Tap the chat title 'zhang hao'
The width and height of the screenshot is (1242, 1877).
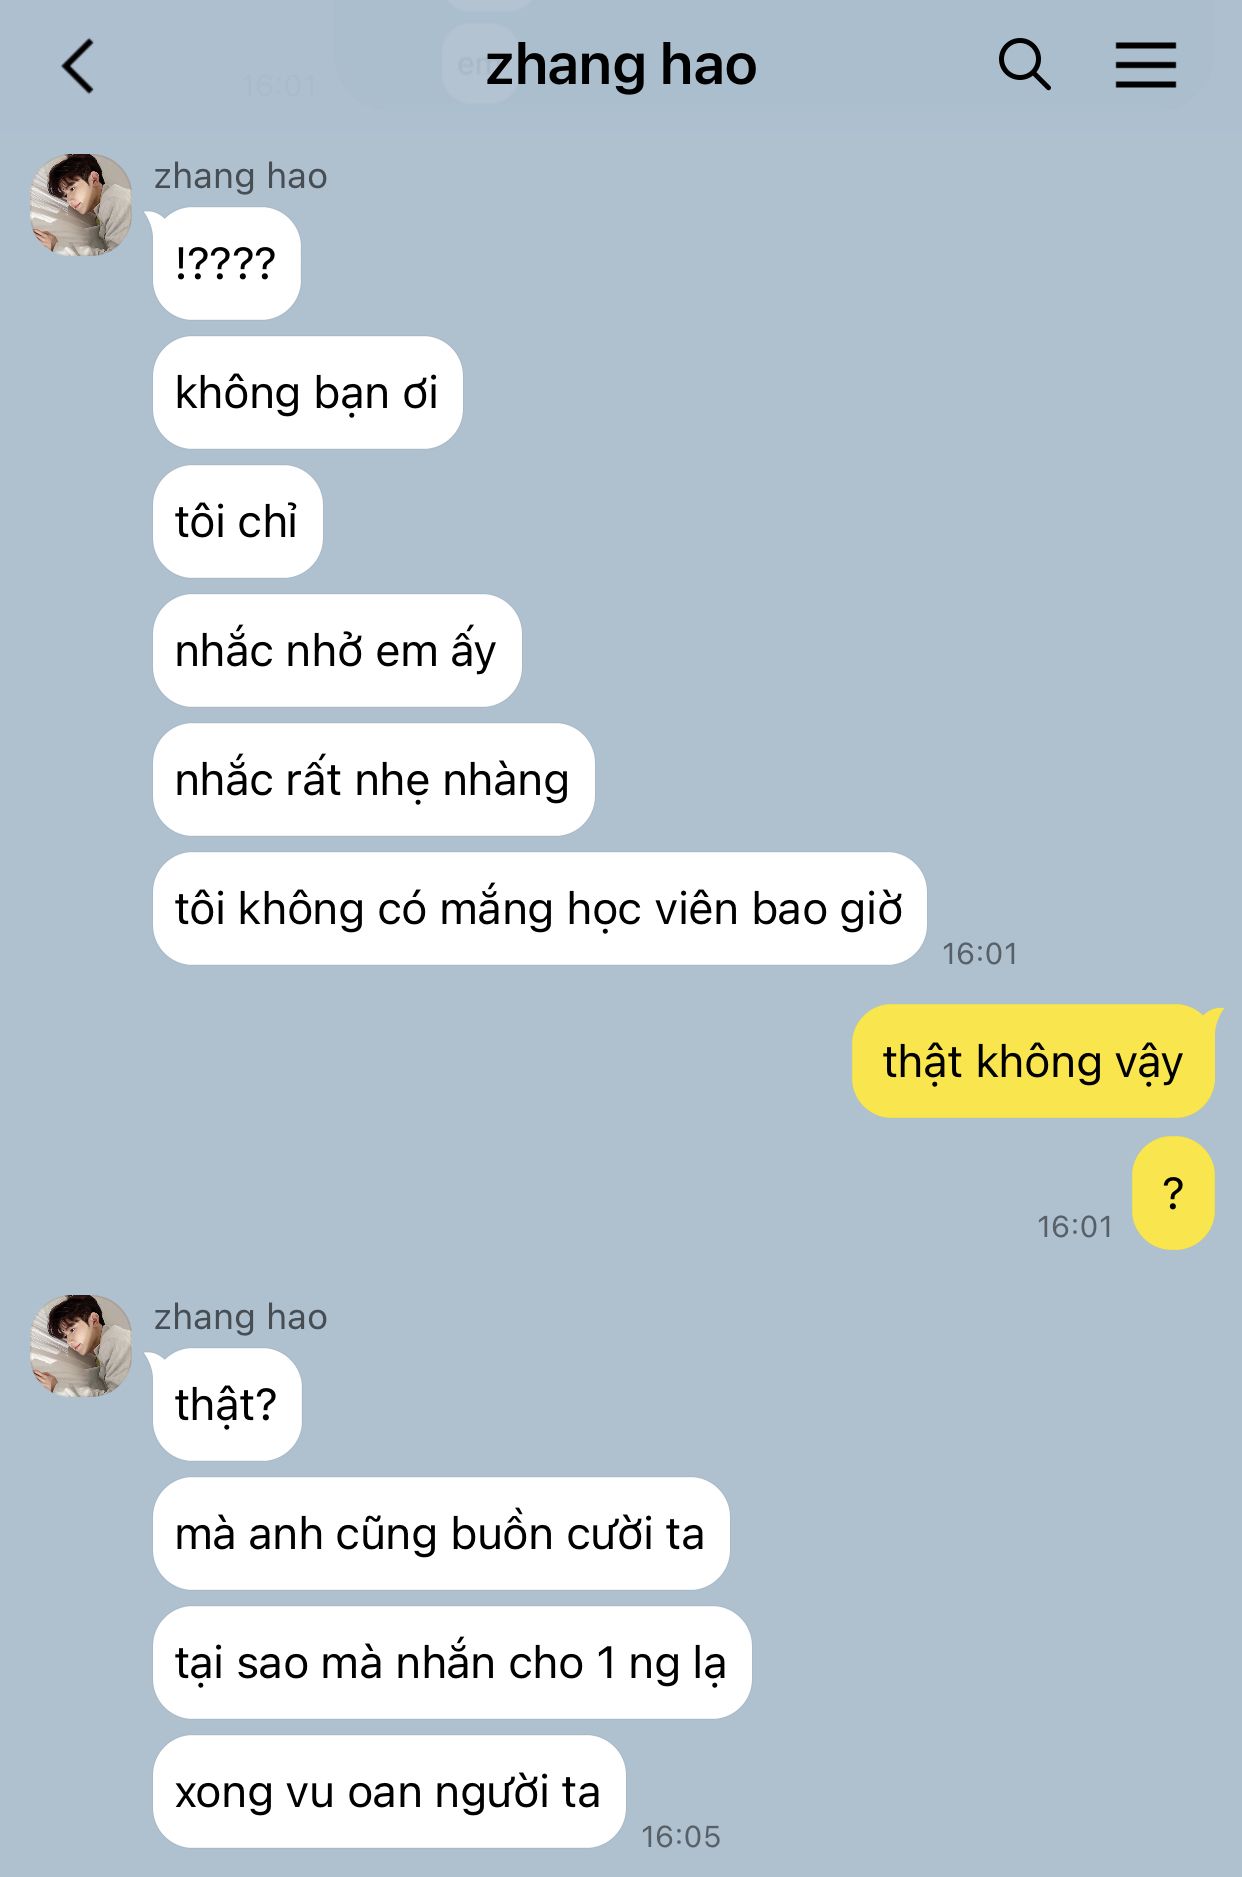pos(621,66)
